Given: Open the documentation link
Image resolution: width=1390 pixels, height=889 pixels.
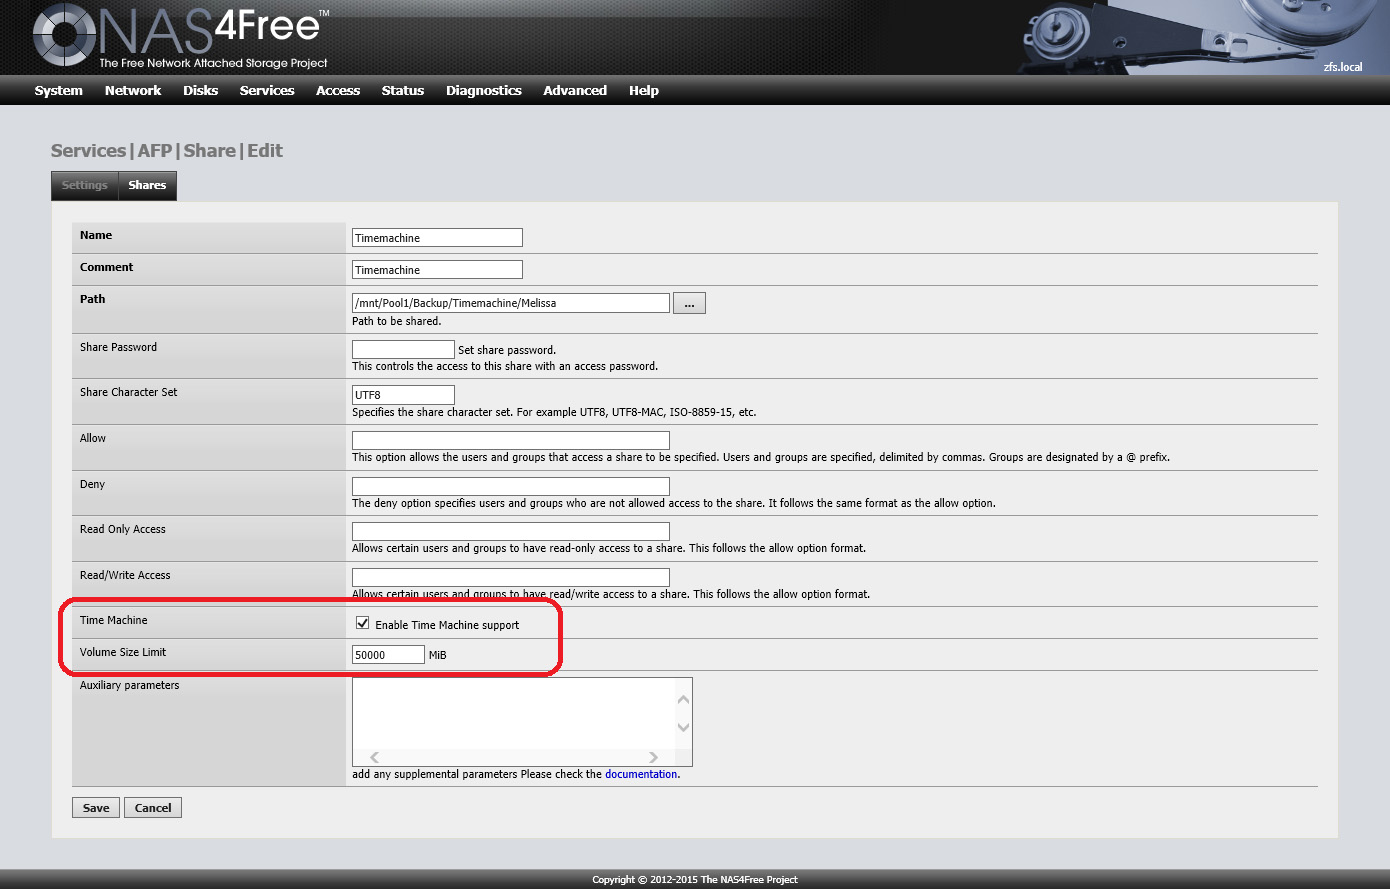Looking at the screenshot, I should pyautogui.click(x=640, y=774).
